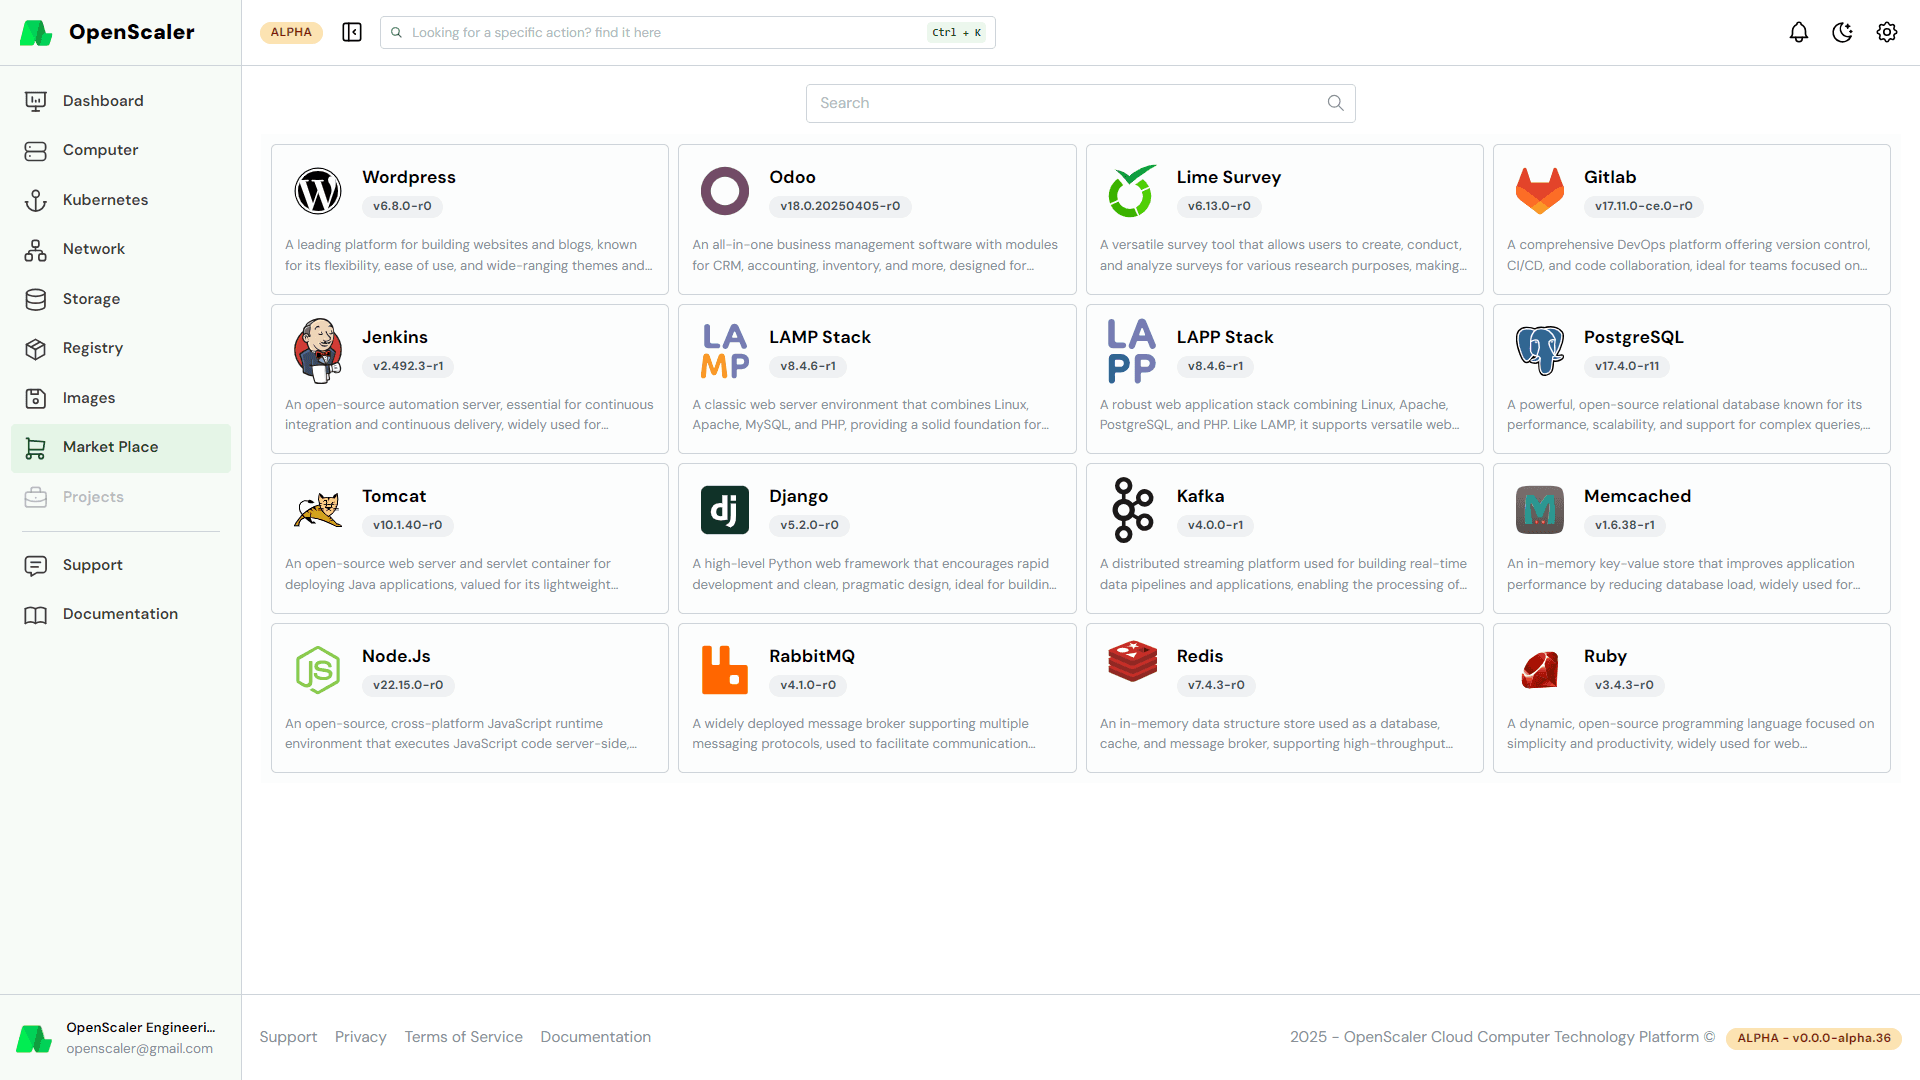This screenshot has width=1920, height=1080.
Task: Open Network menu item
Action: pos(121,249)
